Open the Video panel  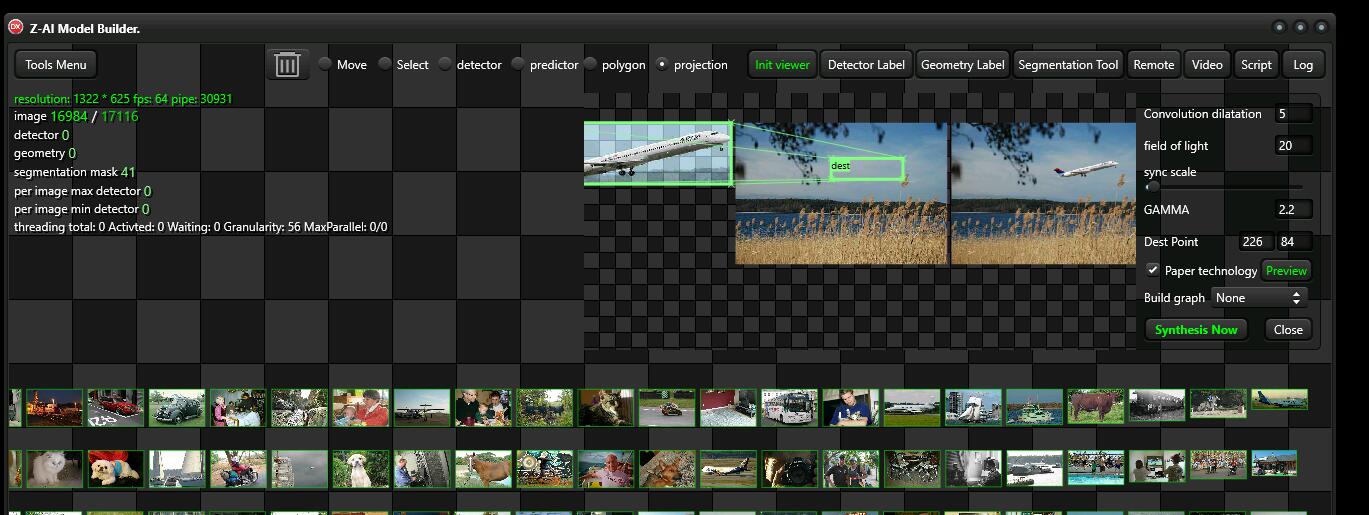click(x=1207, y=64)
